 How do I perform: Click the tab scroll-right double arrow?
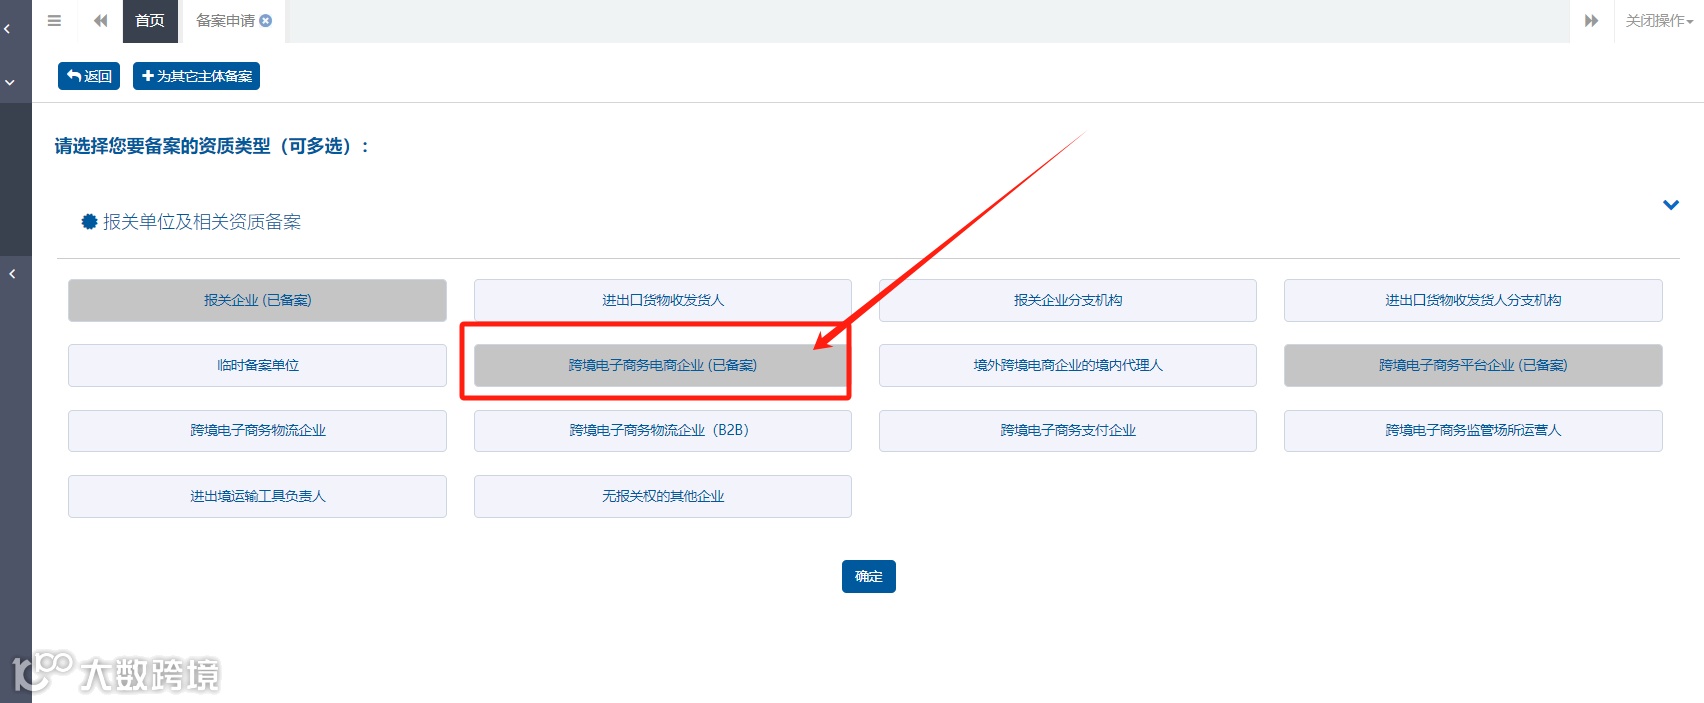click(1591, 20)
